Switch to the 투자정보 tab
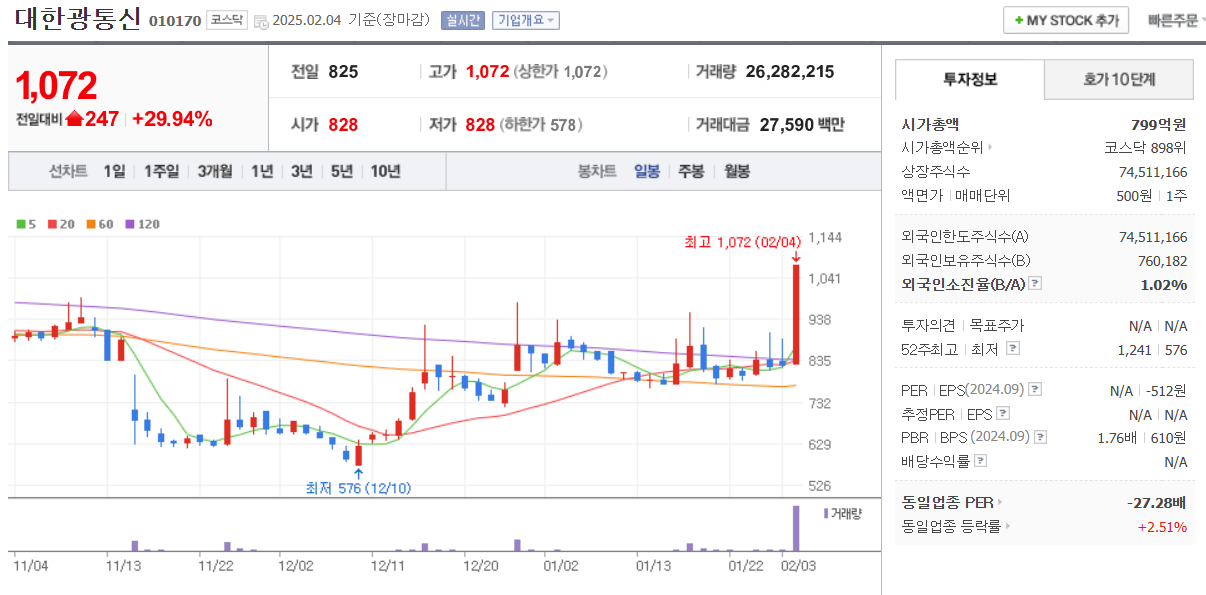Viewport: 1206px width, 595px height. [970, 79]
